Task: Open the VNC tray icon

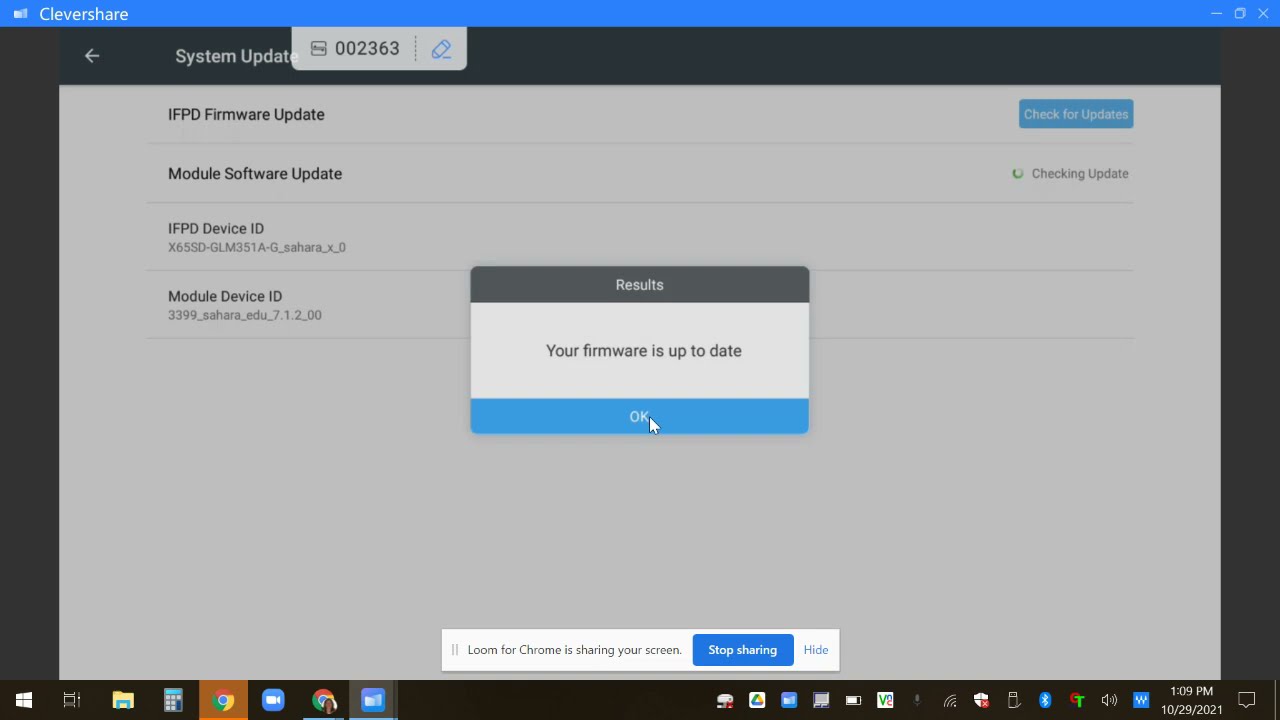Action: [885, 700]
